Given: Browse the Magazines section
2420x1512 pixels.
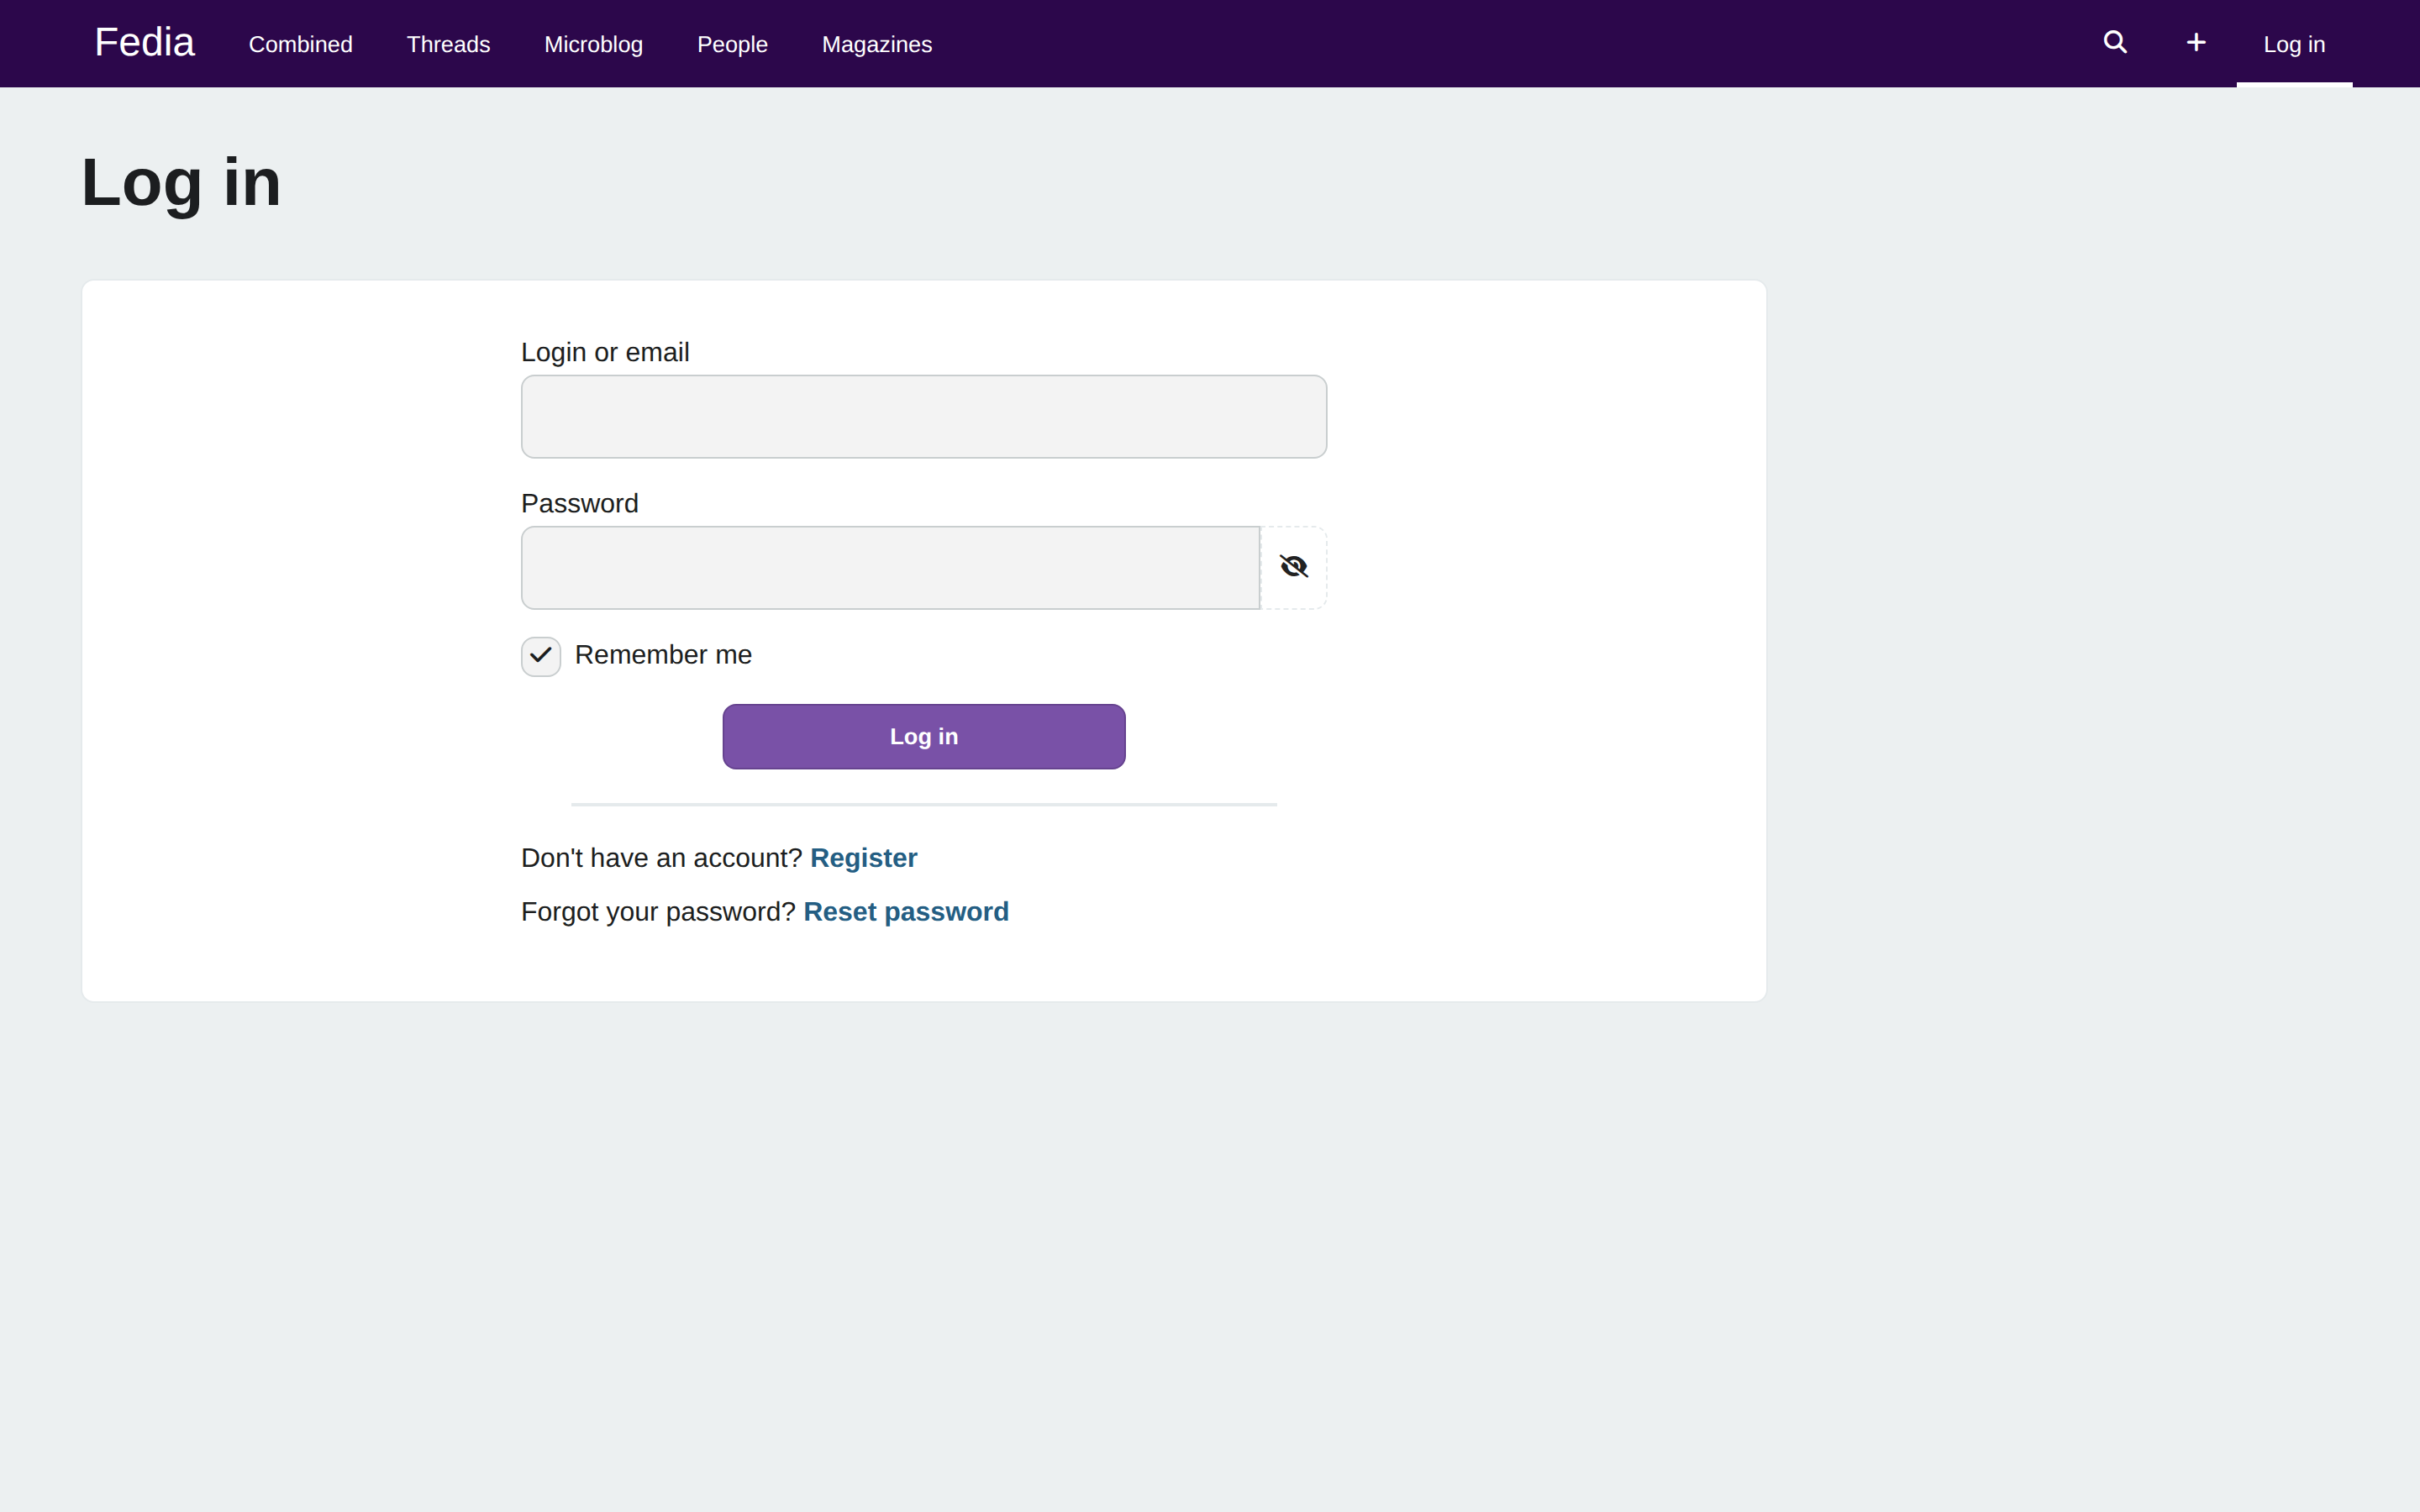Looking at the screenshot, I should 877,44.
